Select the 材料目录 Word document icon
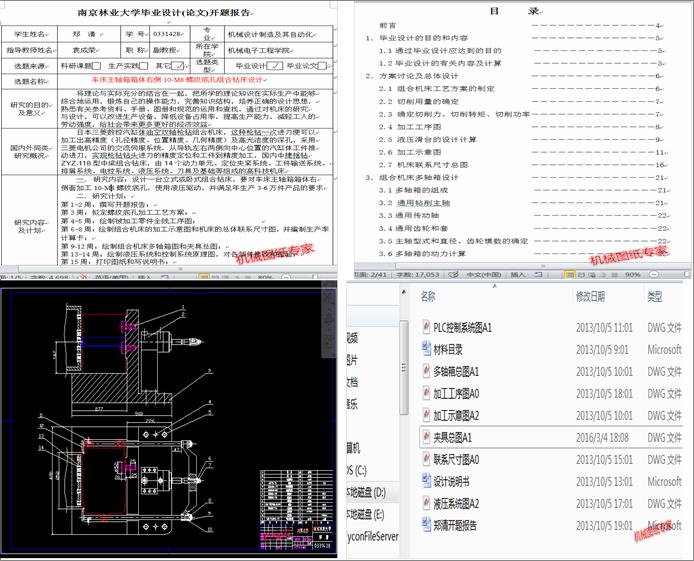The image size is (694, 561). coord(426,349)
